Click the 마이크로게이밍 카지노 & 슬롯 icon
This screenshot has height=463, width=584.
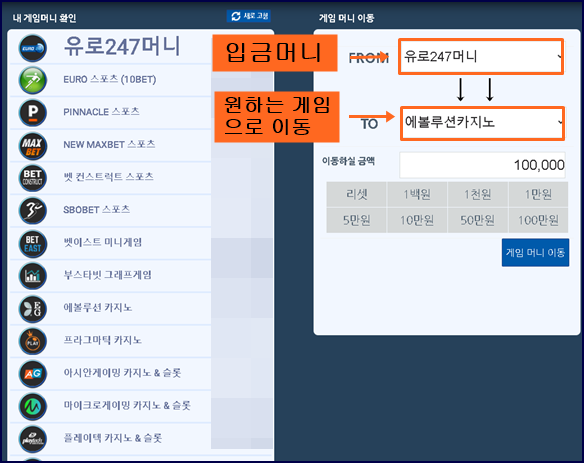pos(33,406)
